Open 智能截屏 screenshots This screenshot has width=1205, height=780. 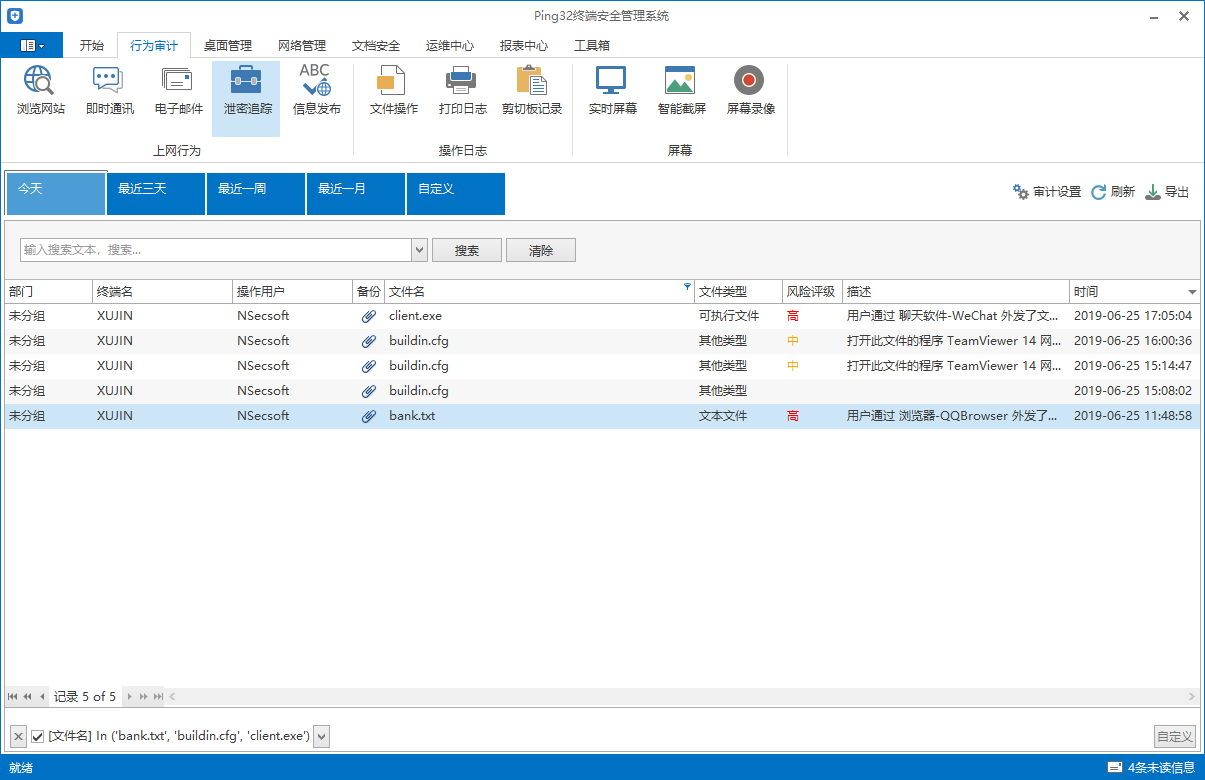click(x=681, y=91)
